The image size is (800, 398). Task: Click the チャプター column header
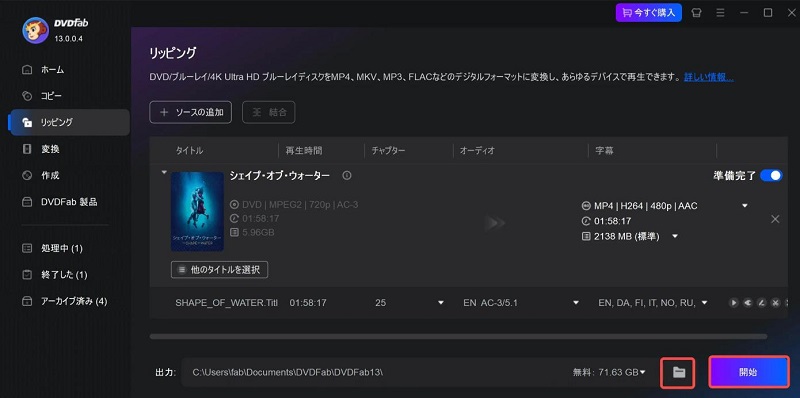[388, 151]
